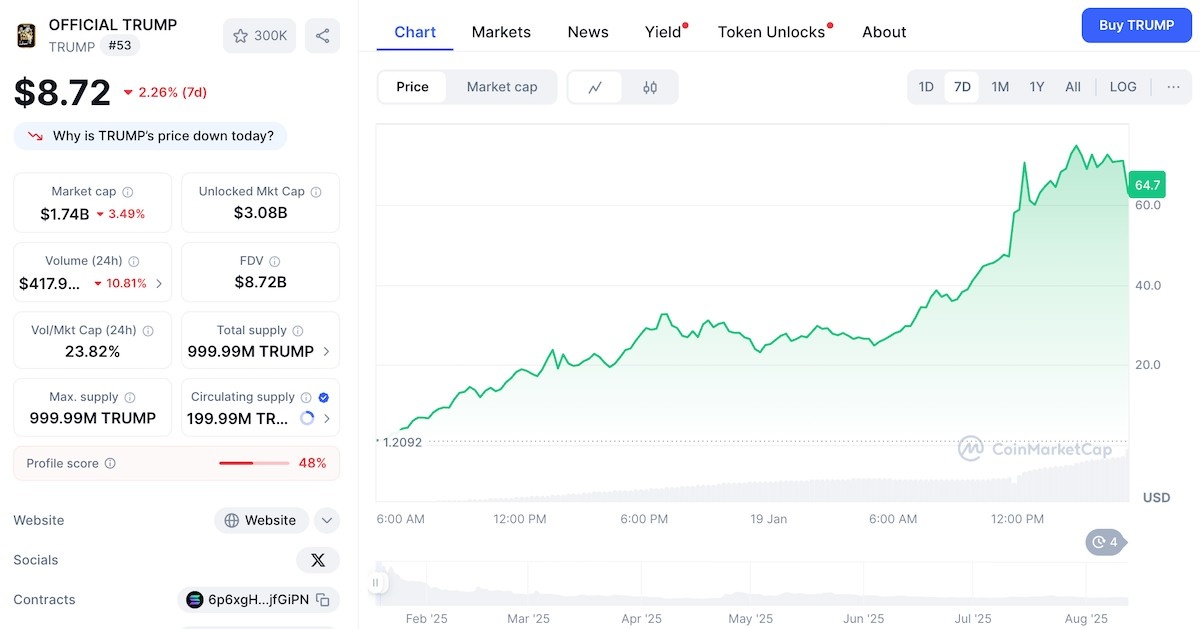Toggle the LOG scale option
This screenshot has height=629, width=1200.
pyautogui.click(x=1123, y=87)
